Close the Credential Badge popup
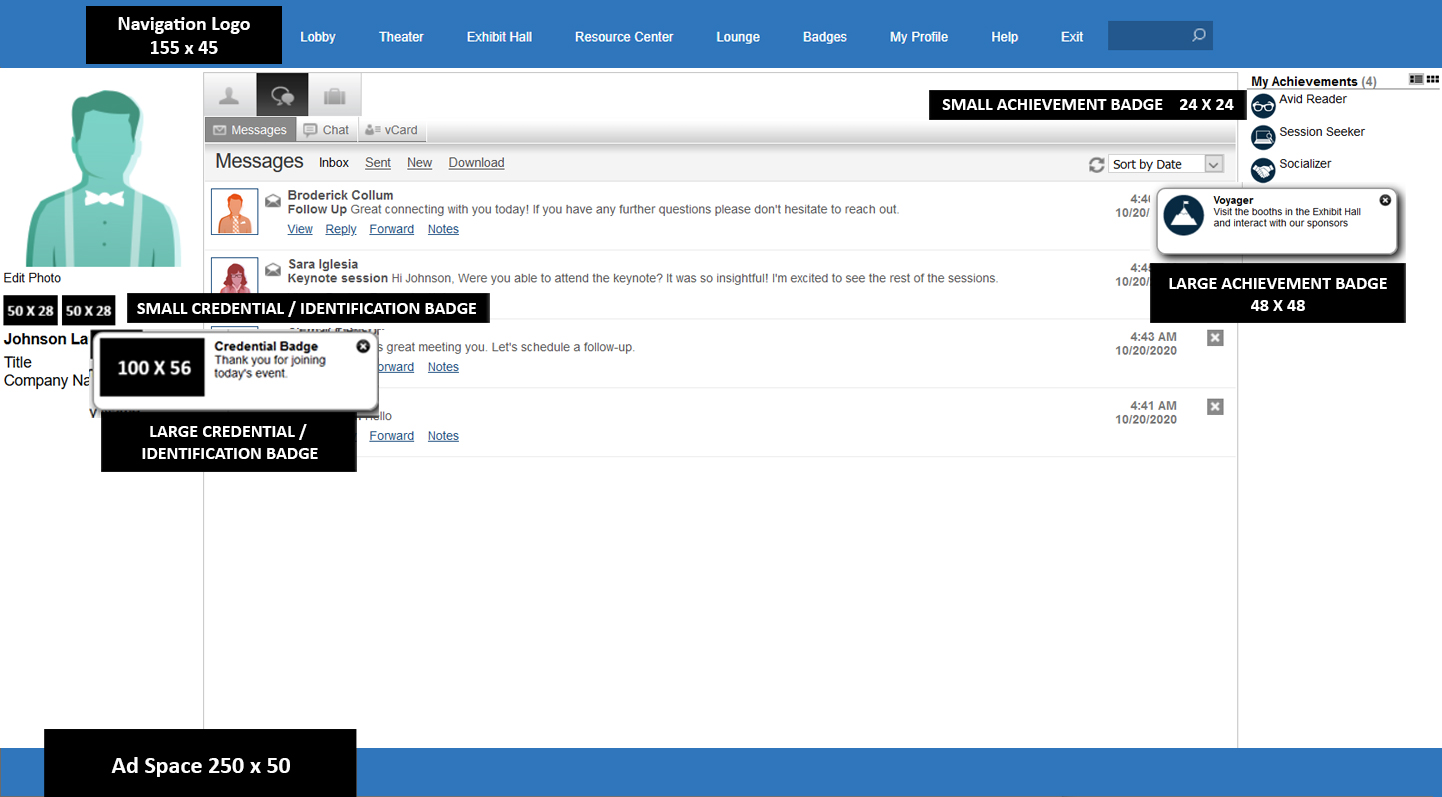The width and height of the screenshot is (1442, 797). 363,346
